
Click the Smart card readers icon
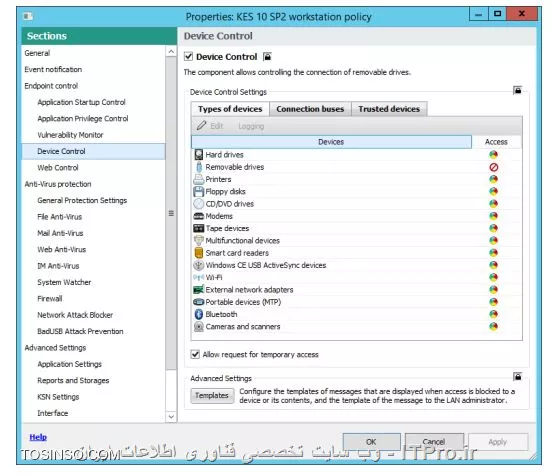[x=199, y=253]
